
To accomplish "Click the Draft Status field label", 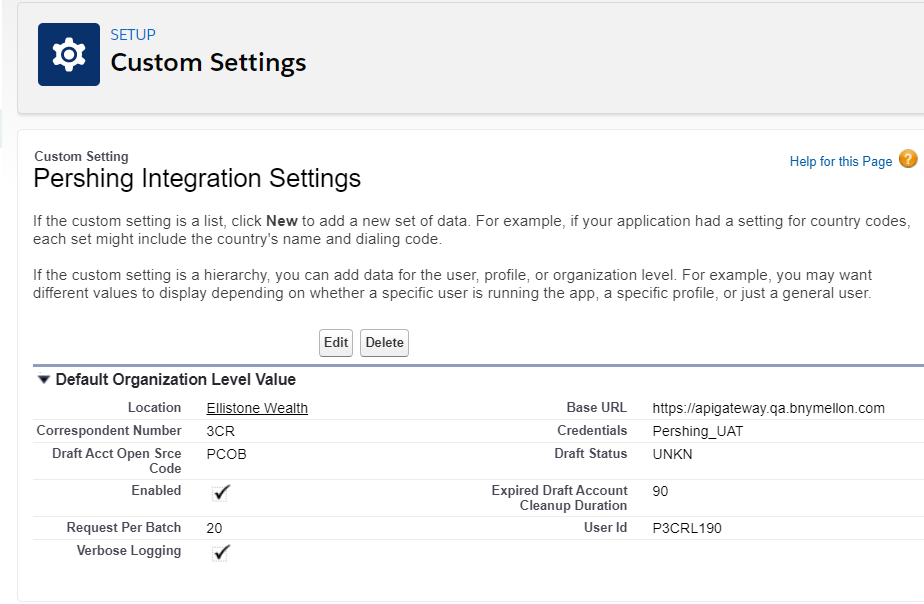I will [x=590, y=454].
